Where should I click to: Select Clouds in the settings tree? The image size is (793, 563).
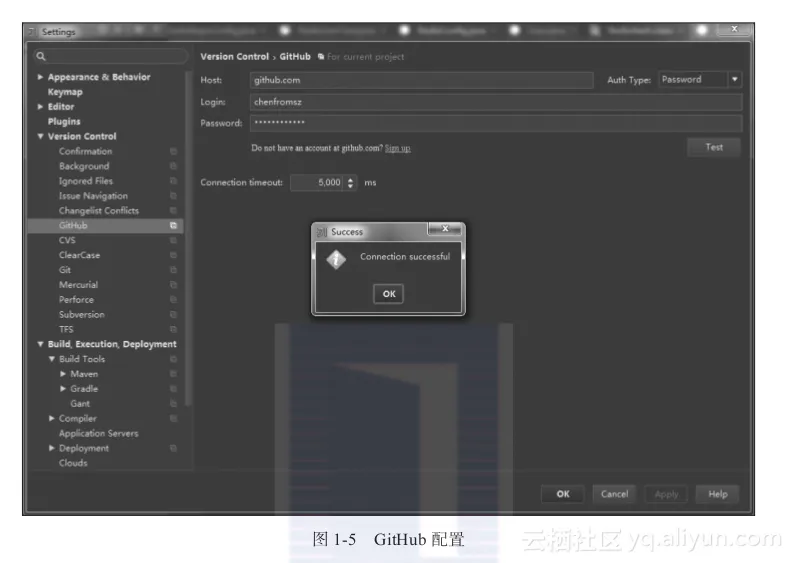(73, 463)
